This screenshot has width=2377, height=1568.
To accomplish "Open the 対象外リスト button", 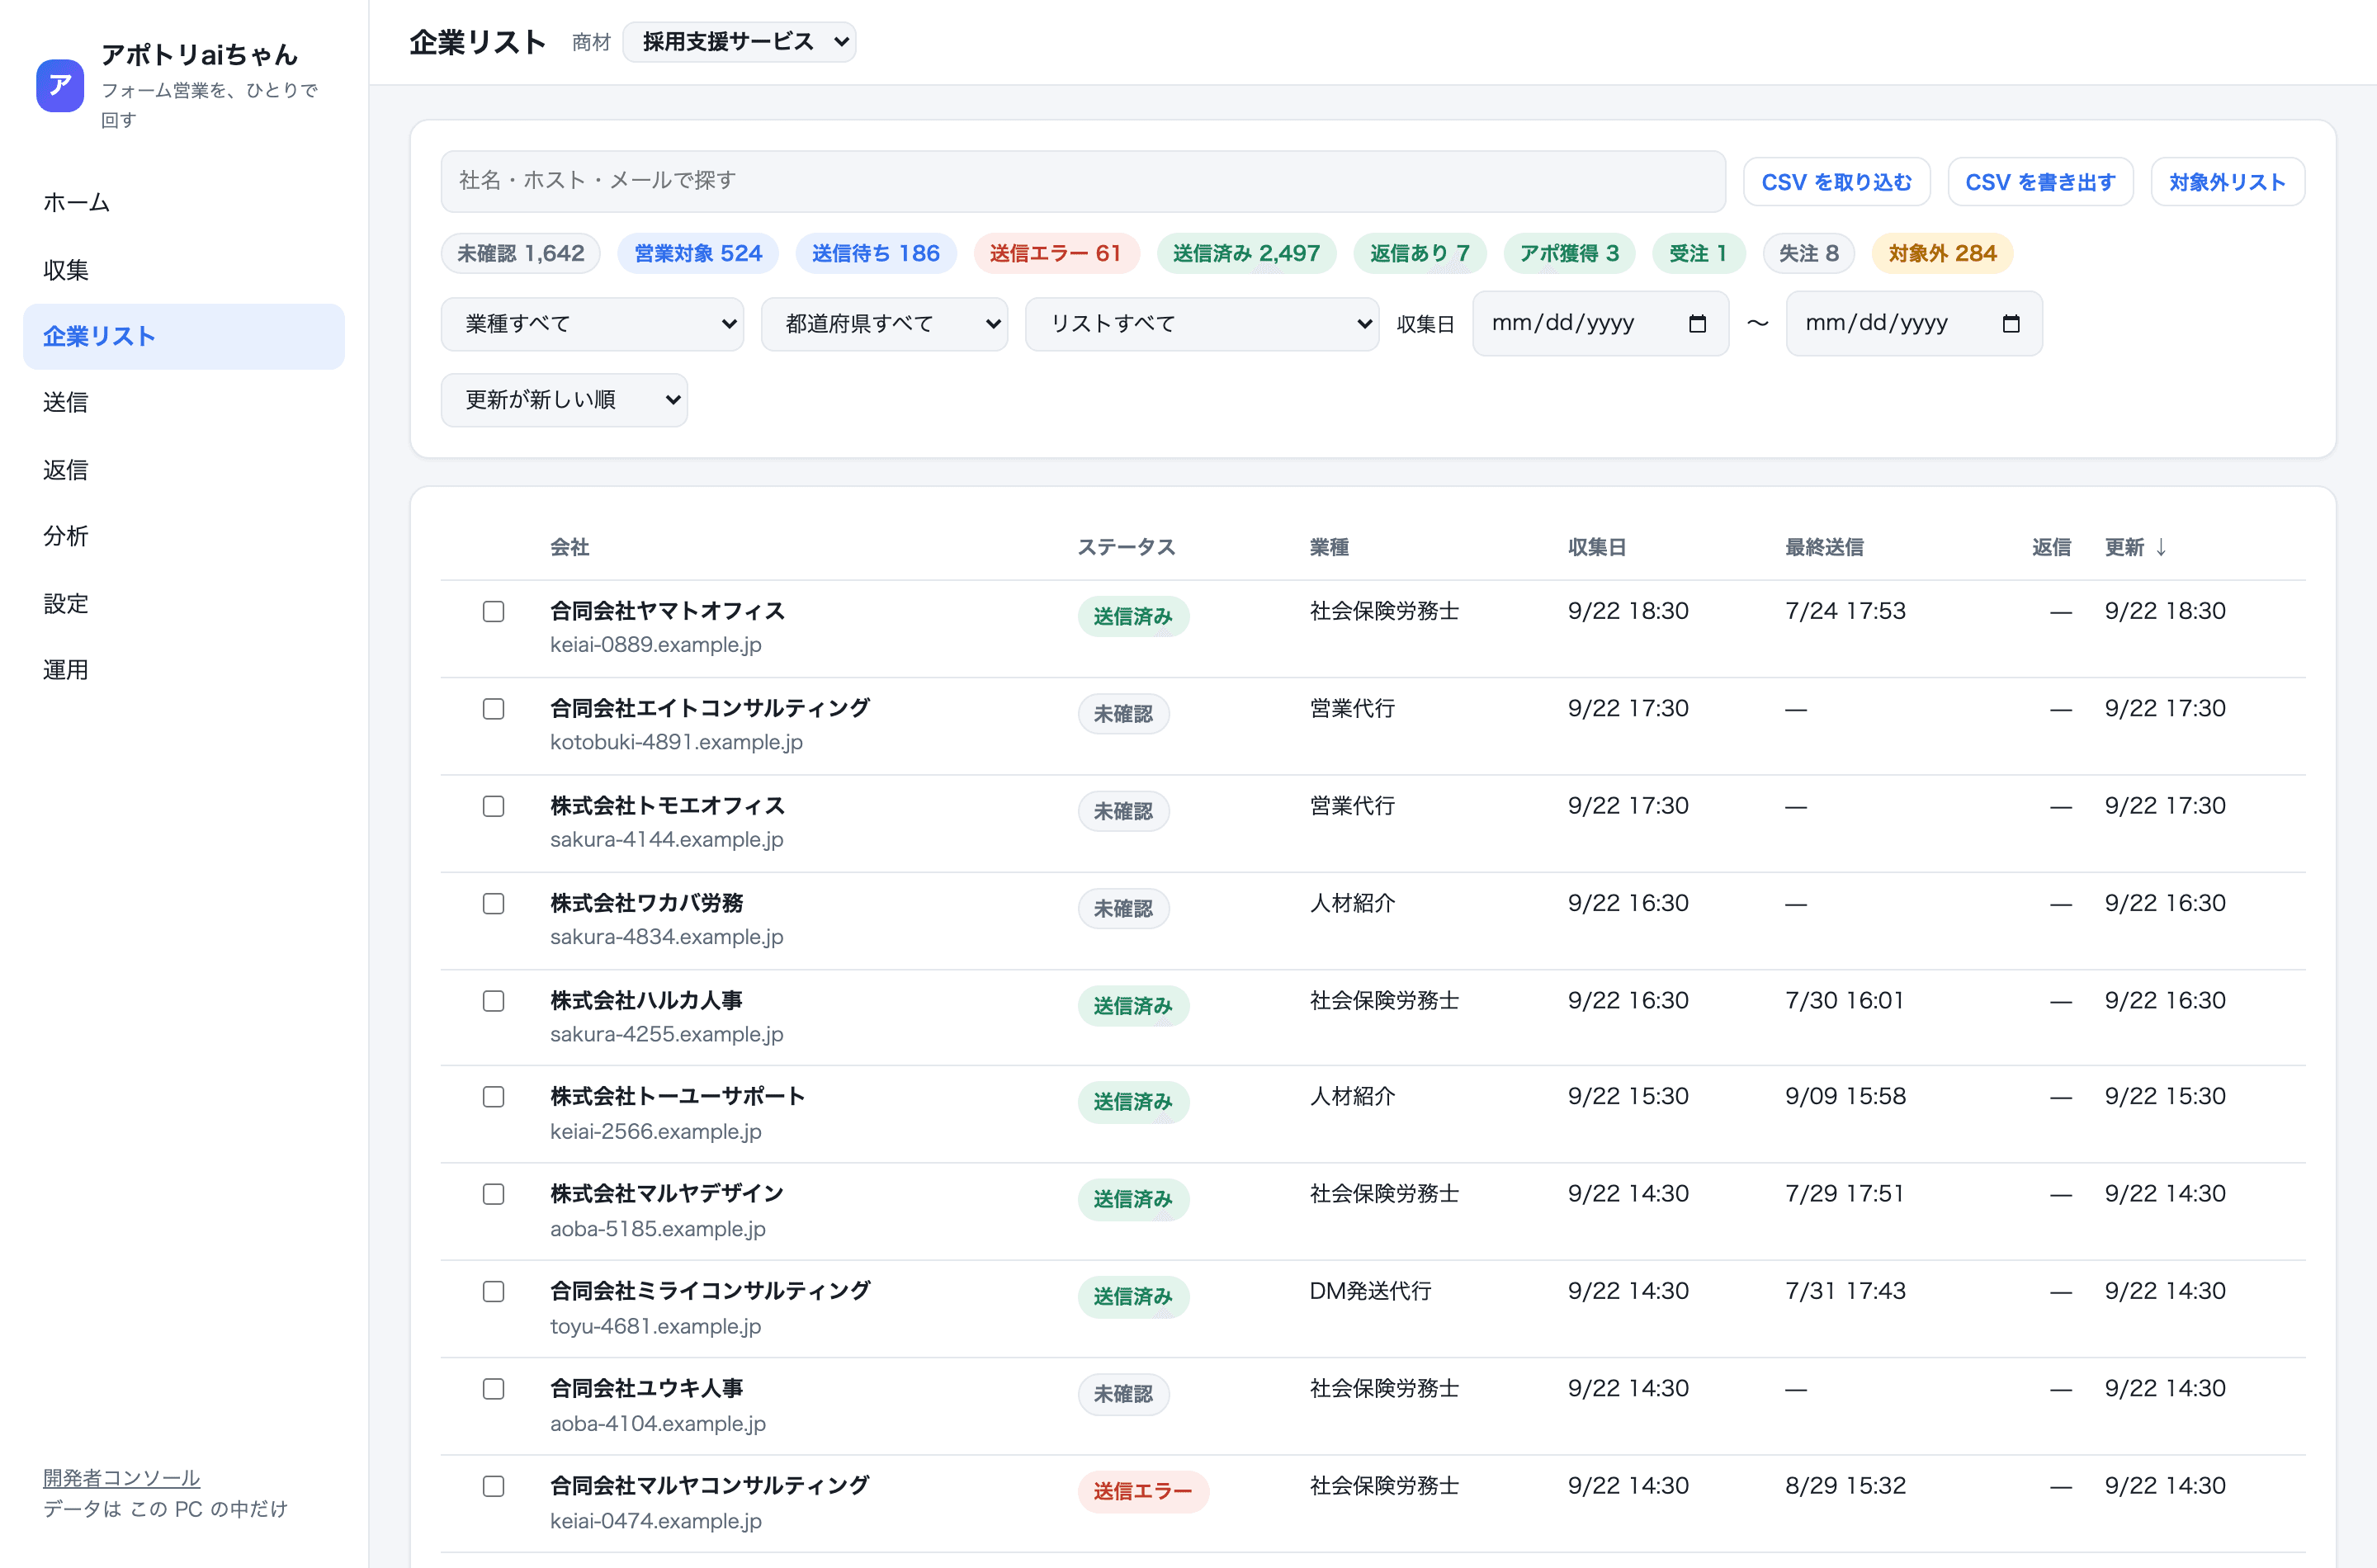I will pyautogui.click(x=2227, y=182).
